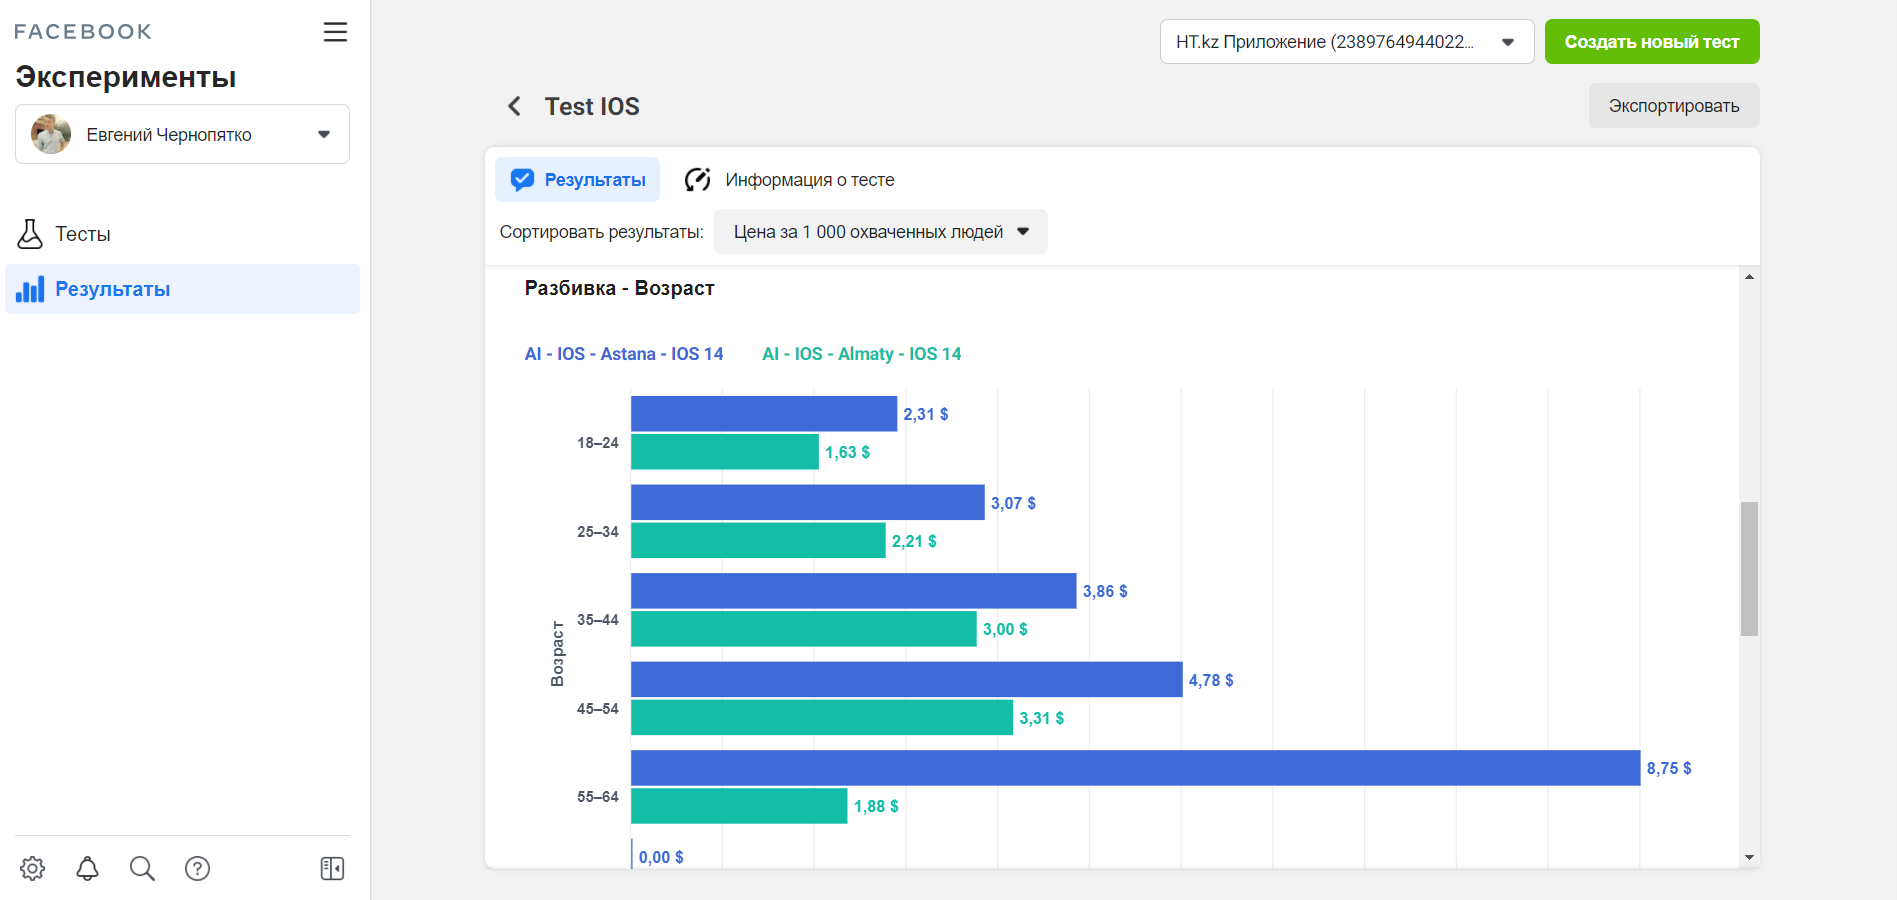Open HT.kz Приложение account selector
This screenshot has height=900, width=1897.
[1346, 42]
